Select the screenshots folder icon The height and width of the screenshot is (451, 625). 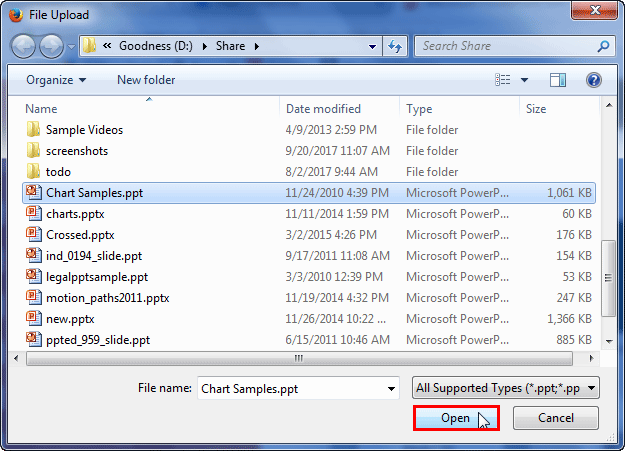tap(33, 150)
